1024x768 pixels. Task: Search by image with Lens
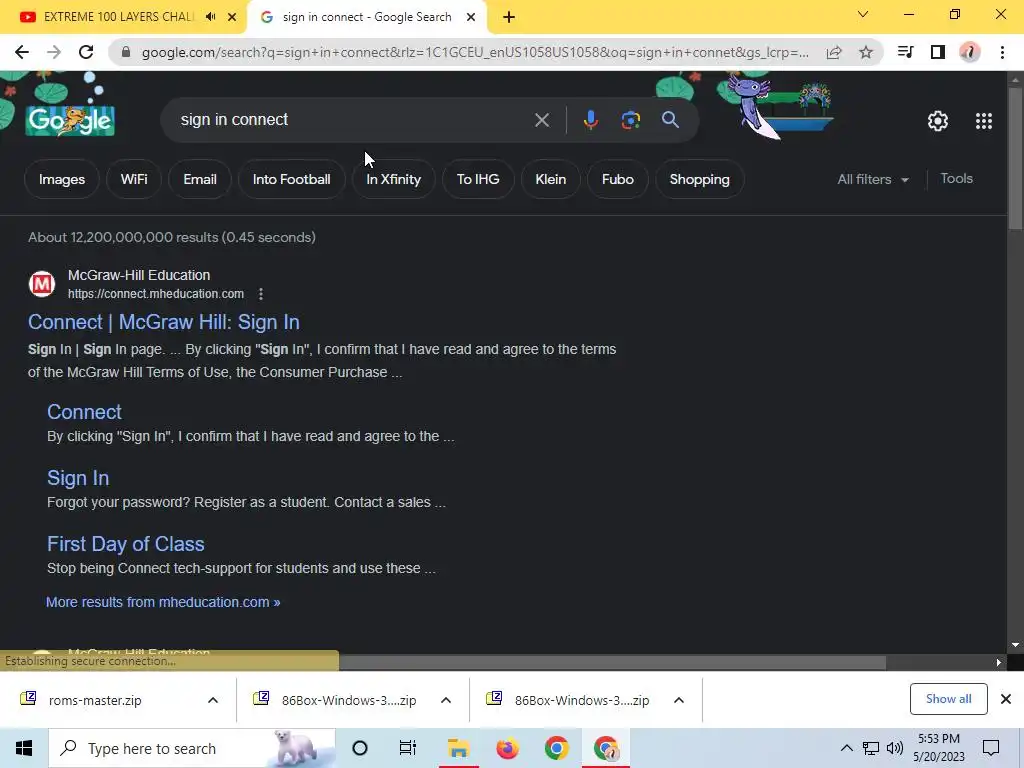(x=630, y=120)
